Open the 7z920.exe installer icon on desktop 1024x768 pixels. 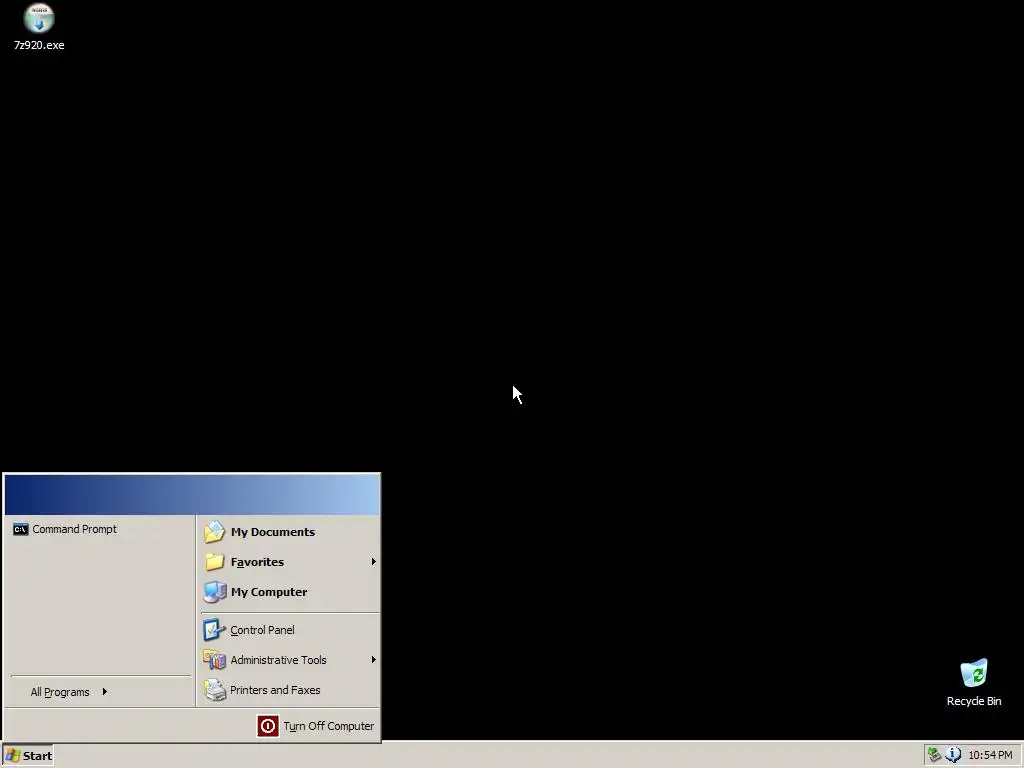39,18
